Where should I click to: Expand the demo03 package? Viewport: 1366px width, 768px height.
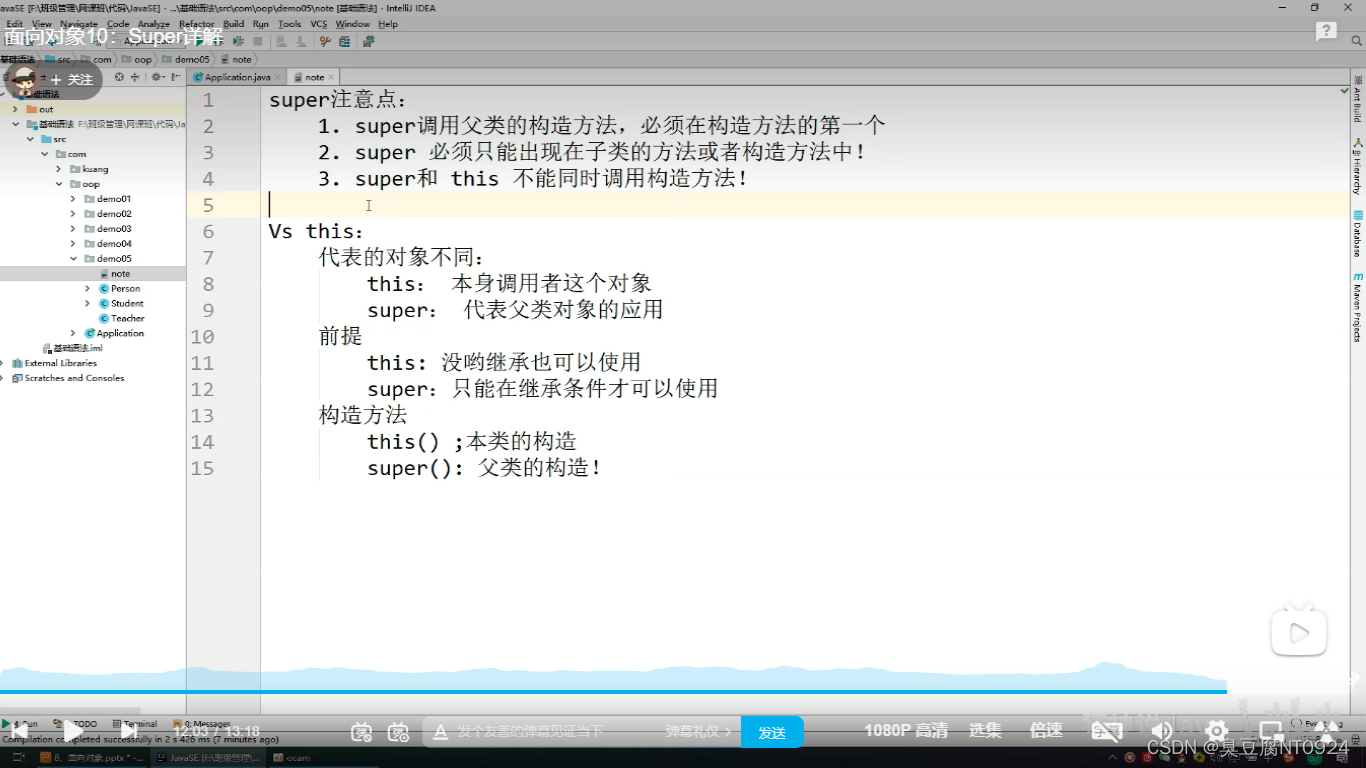[x=73, y=229]
